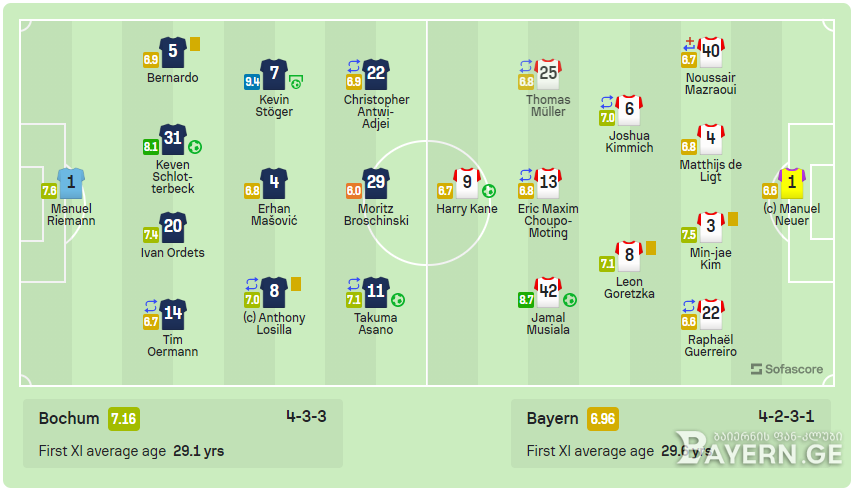Click Manuel Riemann's light blue keeper shirt
The height and width of the screenshot is (492, 855).
click(x=71, y=183)
